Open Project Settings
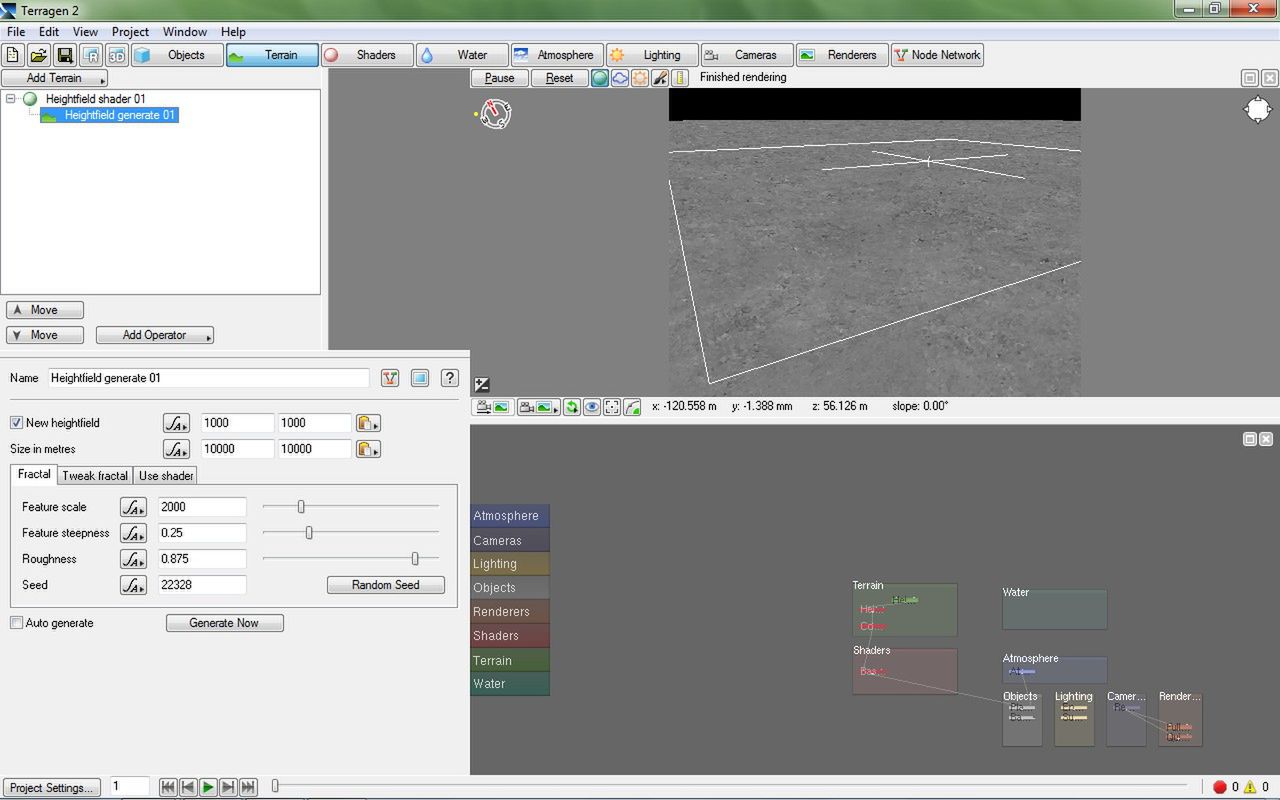The image size is (1280, 800). pos(51,787)
